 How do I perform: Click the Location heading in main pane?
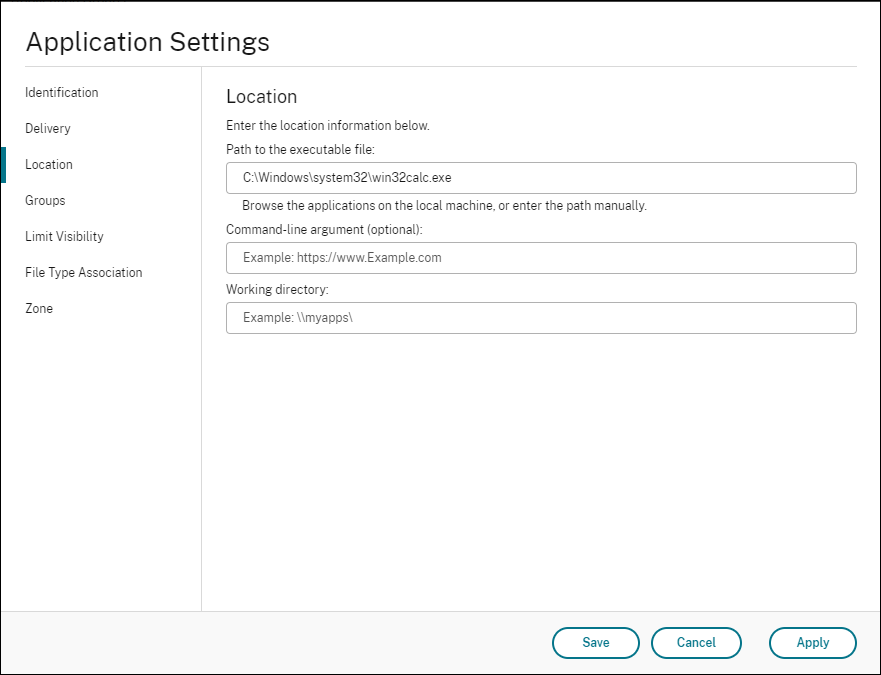click(x=262, y=97)
